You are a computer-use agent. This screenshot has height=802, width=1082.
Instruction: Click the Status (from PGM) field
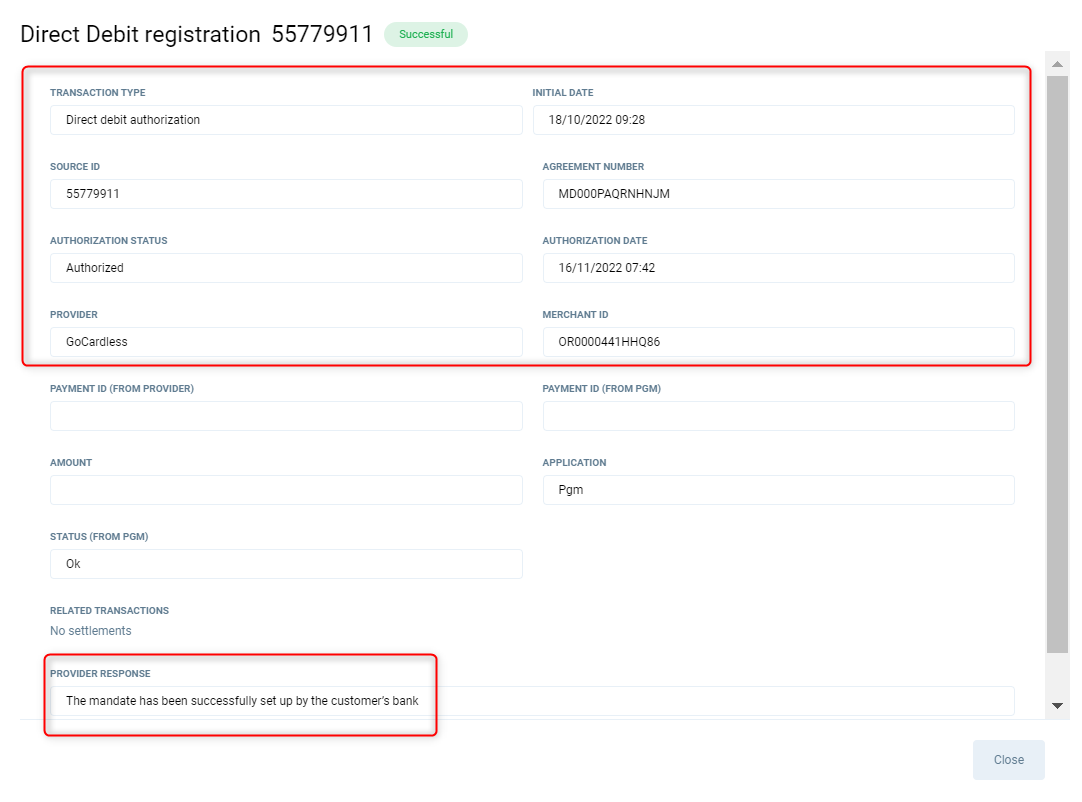click(286, 564)
